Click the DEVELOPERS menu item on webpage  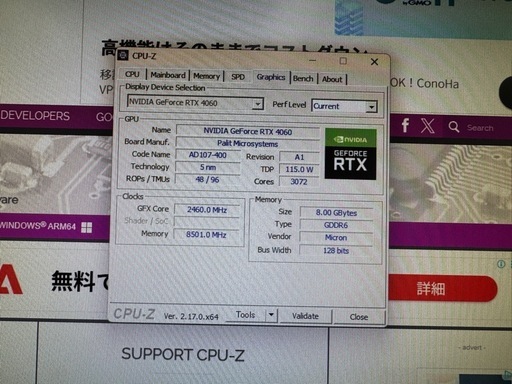[35, 116]
